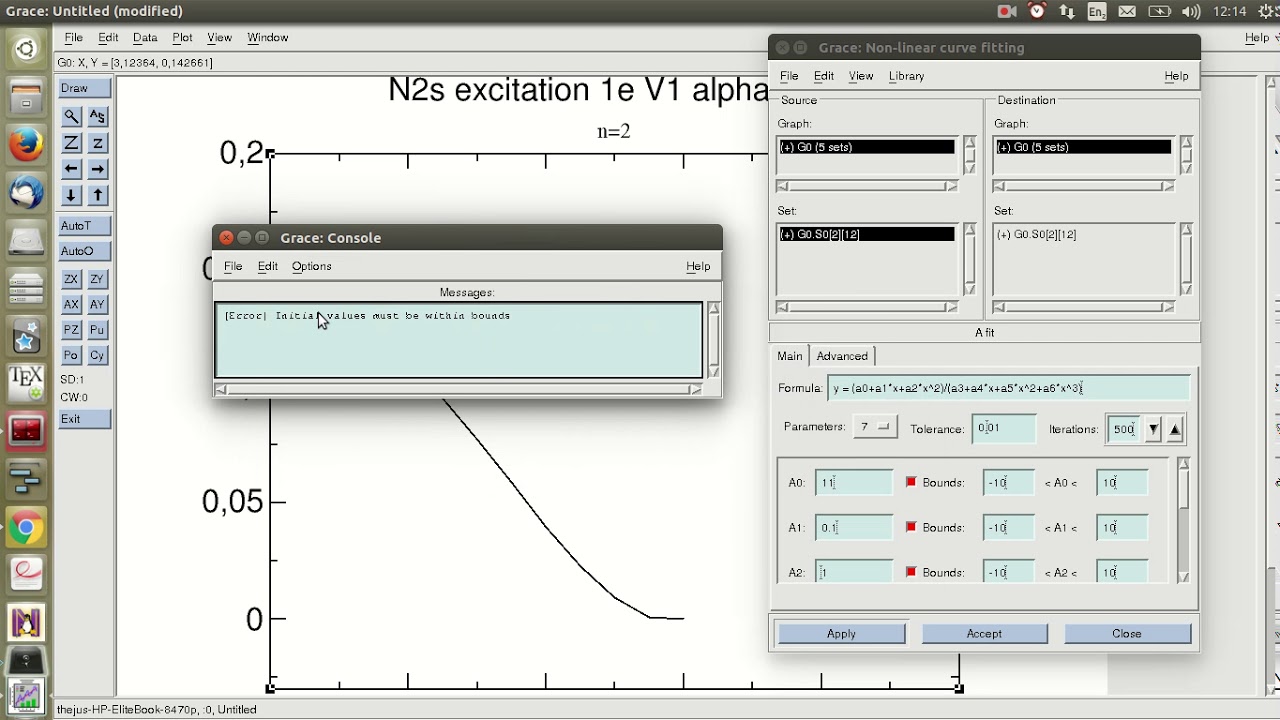Open the Files manager from the dock

26,96
